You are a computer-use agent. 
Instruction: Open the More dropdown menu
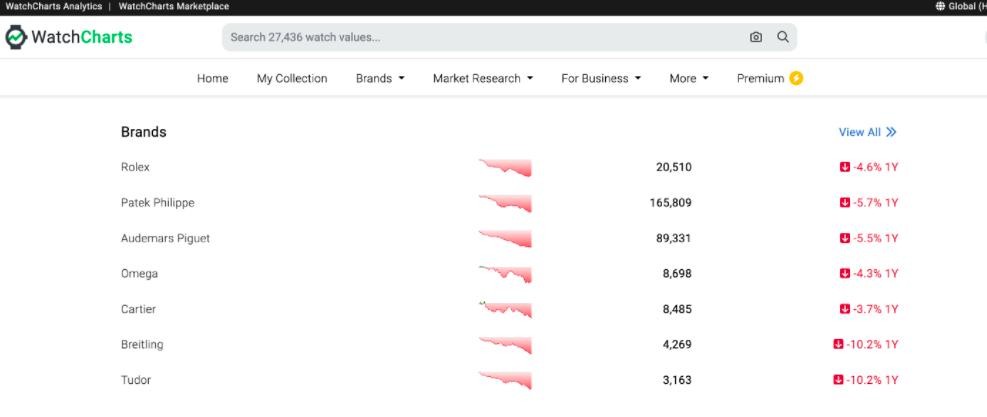coord(688,78)
